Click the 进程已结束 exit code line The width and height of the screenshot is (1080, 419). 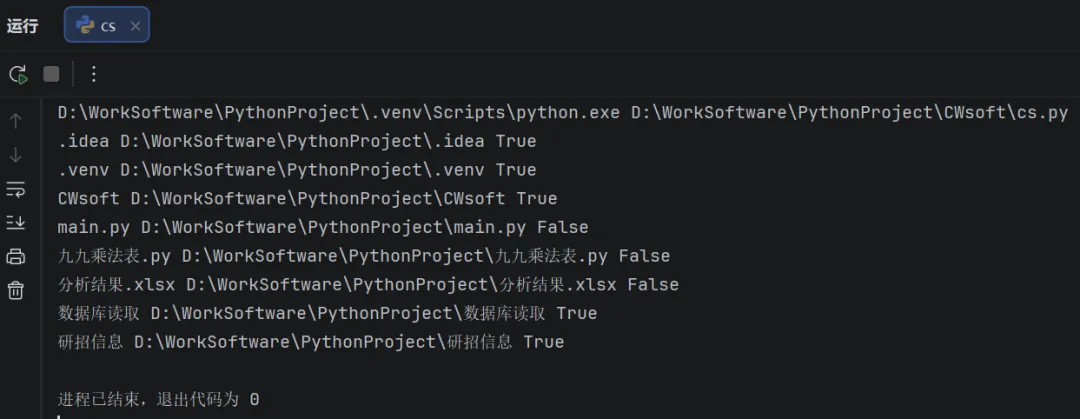click(x=158, y=399)
